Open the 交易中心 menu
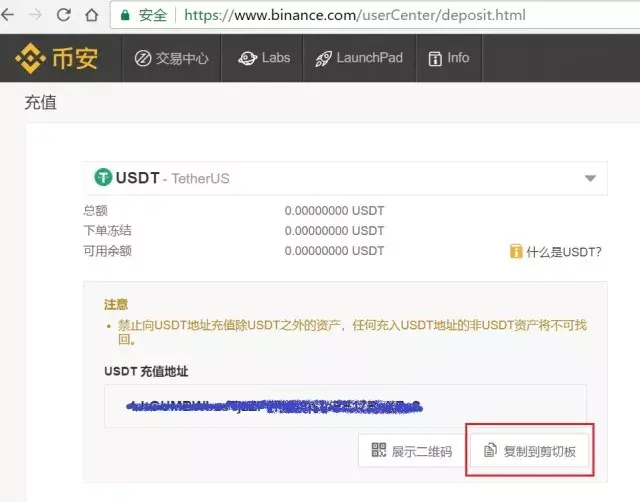The width and height of the screenshot is (640, 502). 171,58
